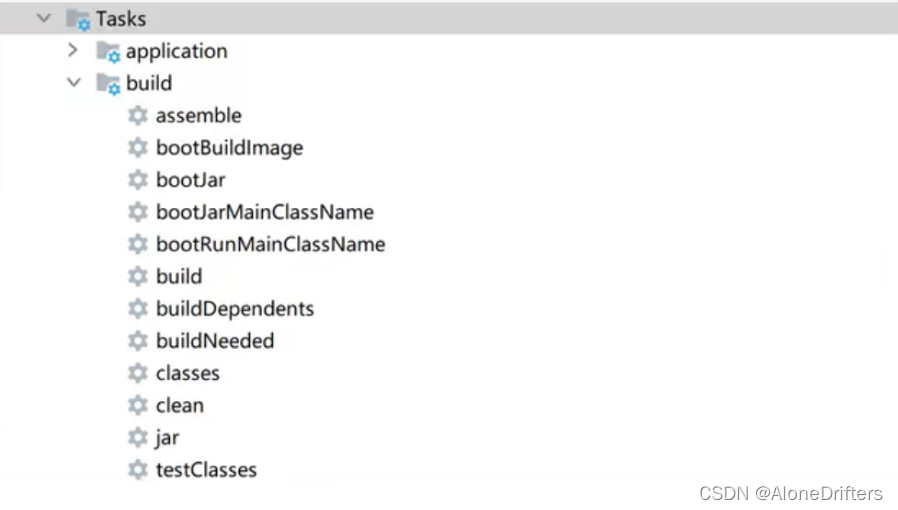Click gear icon beside jar
The image size is (898, 510).
click(x=137, y=438)
